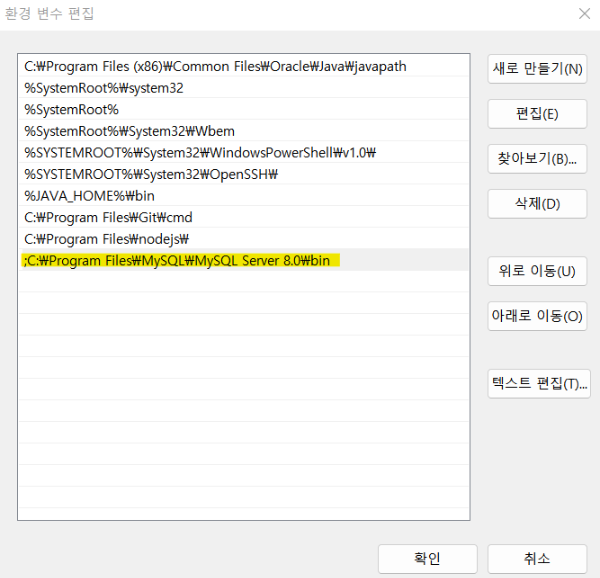Image resolution: width=600 pixels, height=578 pixels.
Task: Click the 새로 만들기(N) button
Action: 537,69
